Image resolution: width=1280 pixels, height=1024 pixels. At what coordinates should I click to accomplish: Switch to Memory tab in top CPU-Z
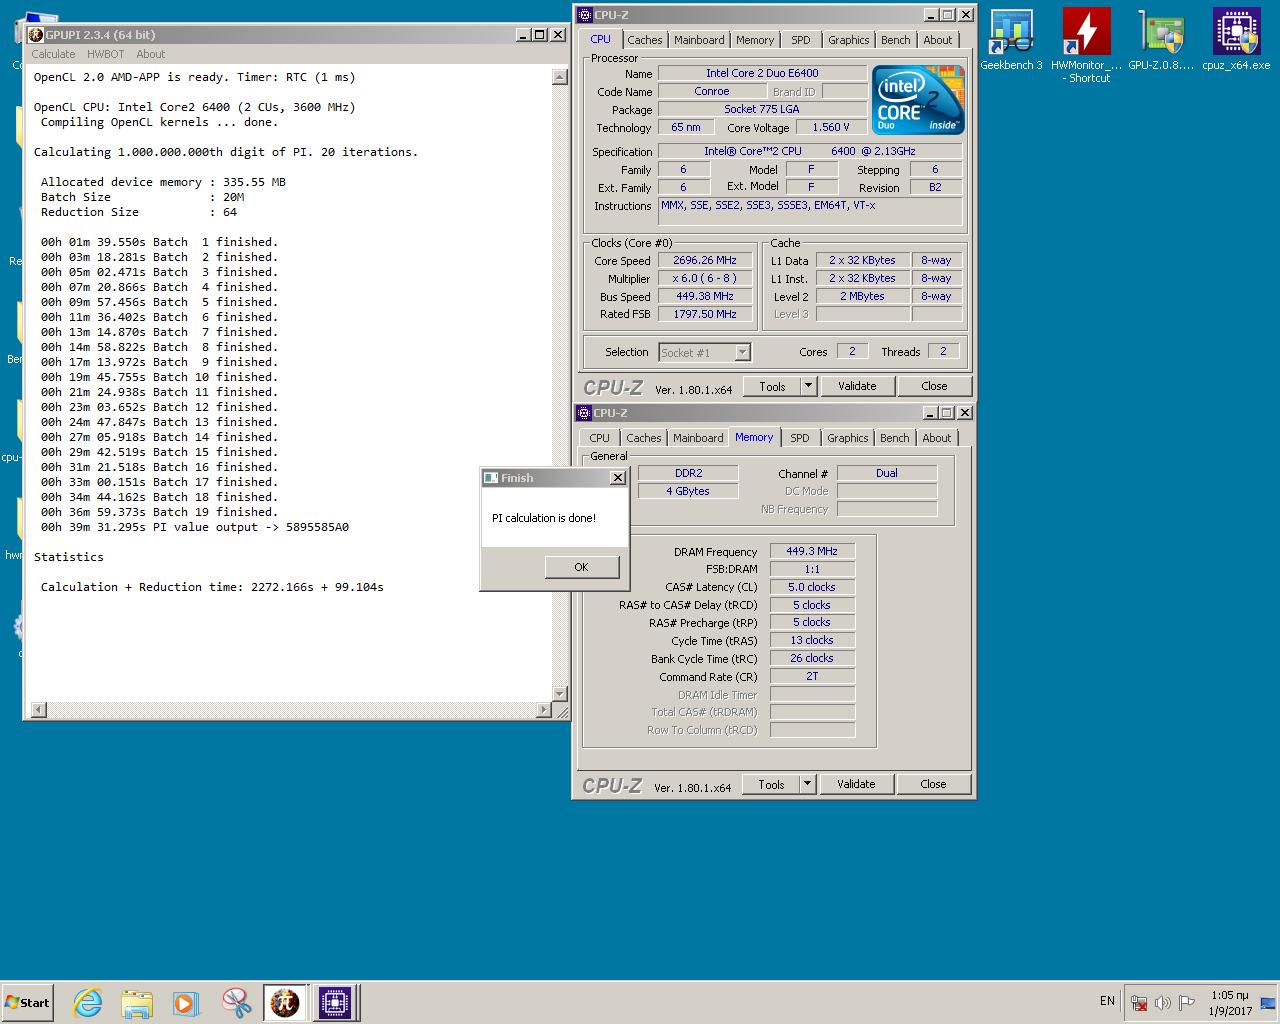[755, 40]
